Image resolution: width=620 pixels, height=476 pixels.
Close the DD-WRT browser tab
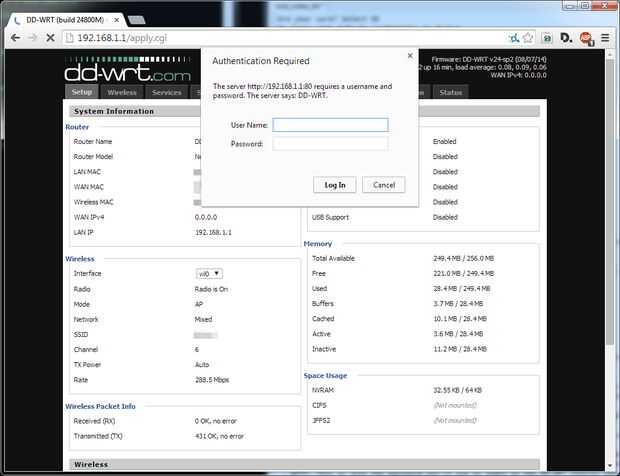[117, 20]
